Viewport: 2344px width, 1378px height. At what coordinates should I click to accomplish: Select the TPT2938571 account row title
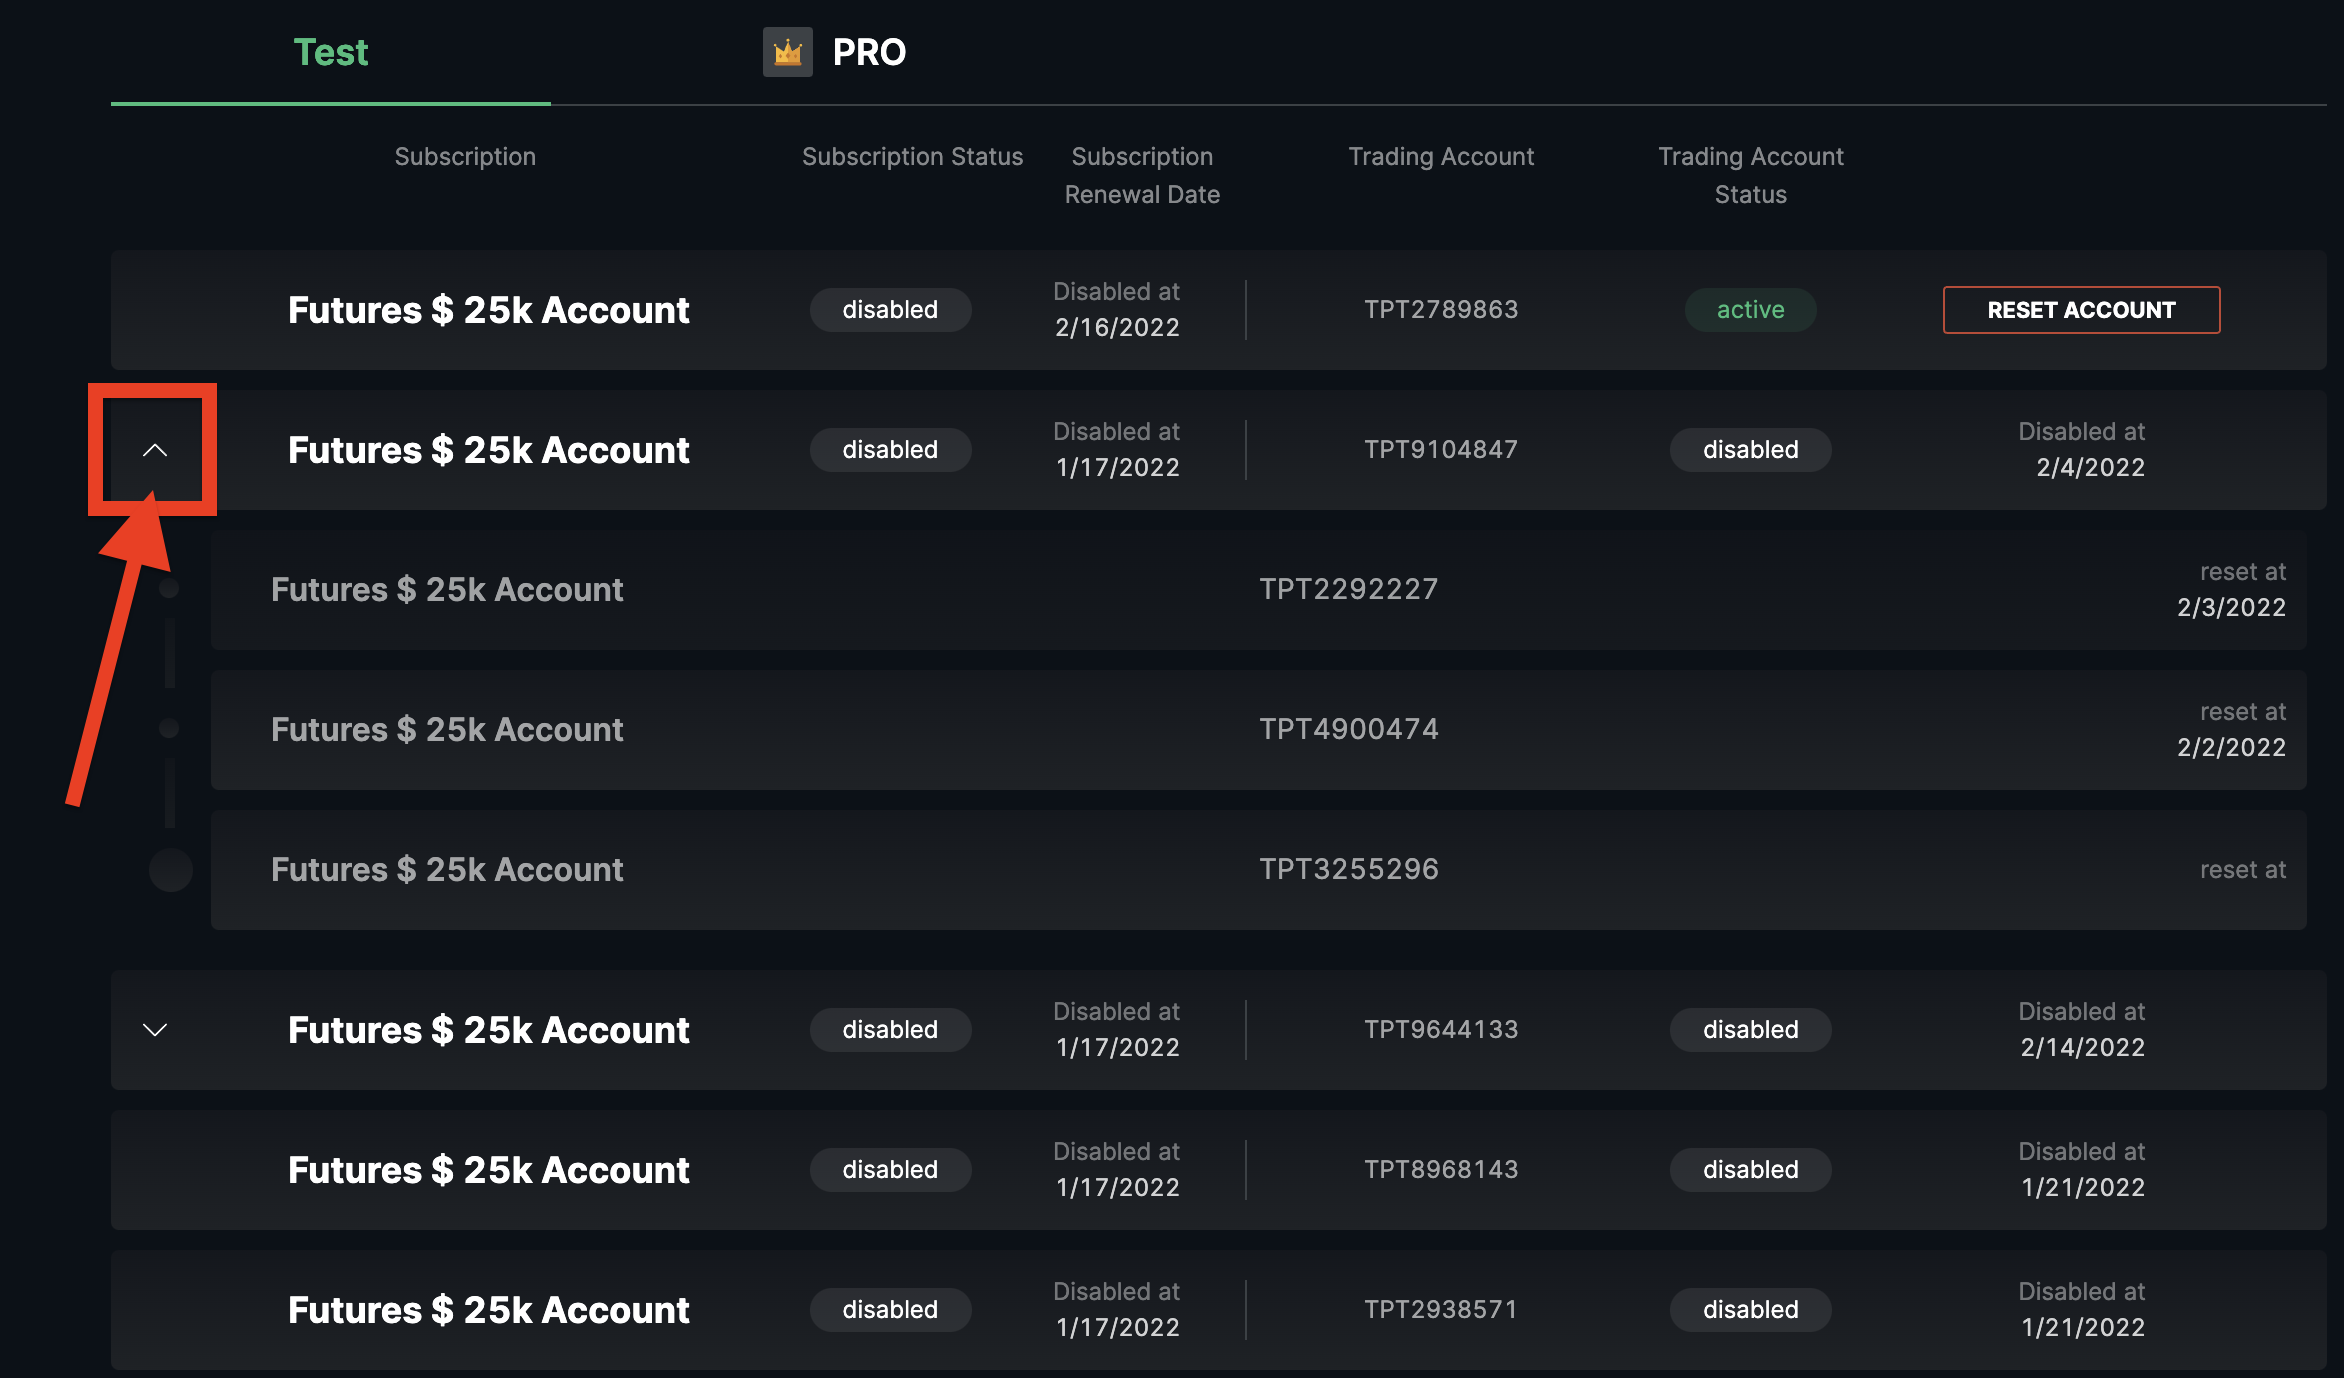point(488,1310)
